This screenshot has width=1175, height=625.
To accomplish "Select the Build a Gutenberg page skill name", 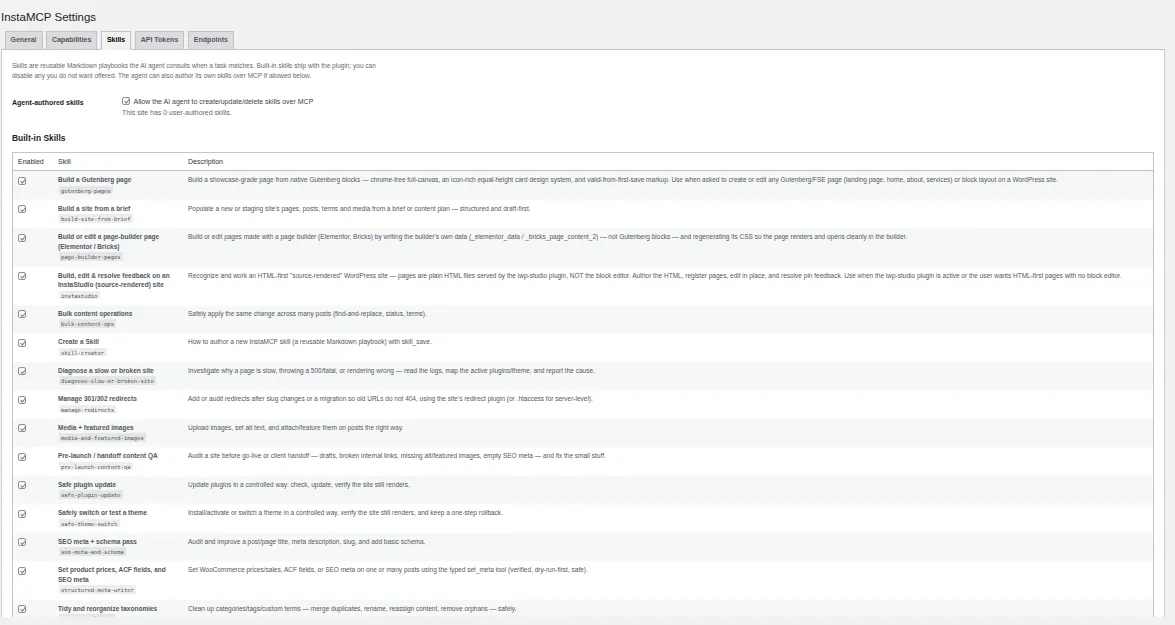I will pos(94,180).
